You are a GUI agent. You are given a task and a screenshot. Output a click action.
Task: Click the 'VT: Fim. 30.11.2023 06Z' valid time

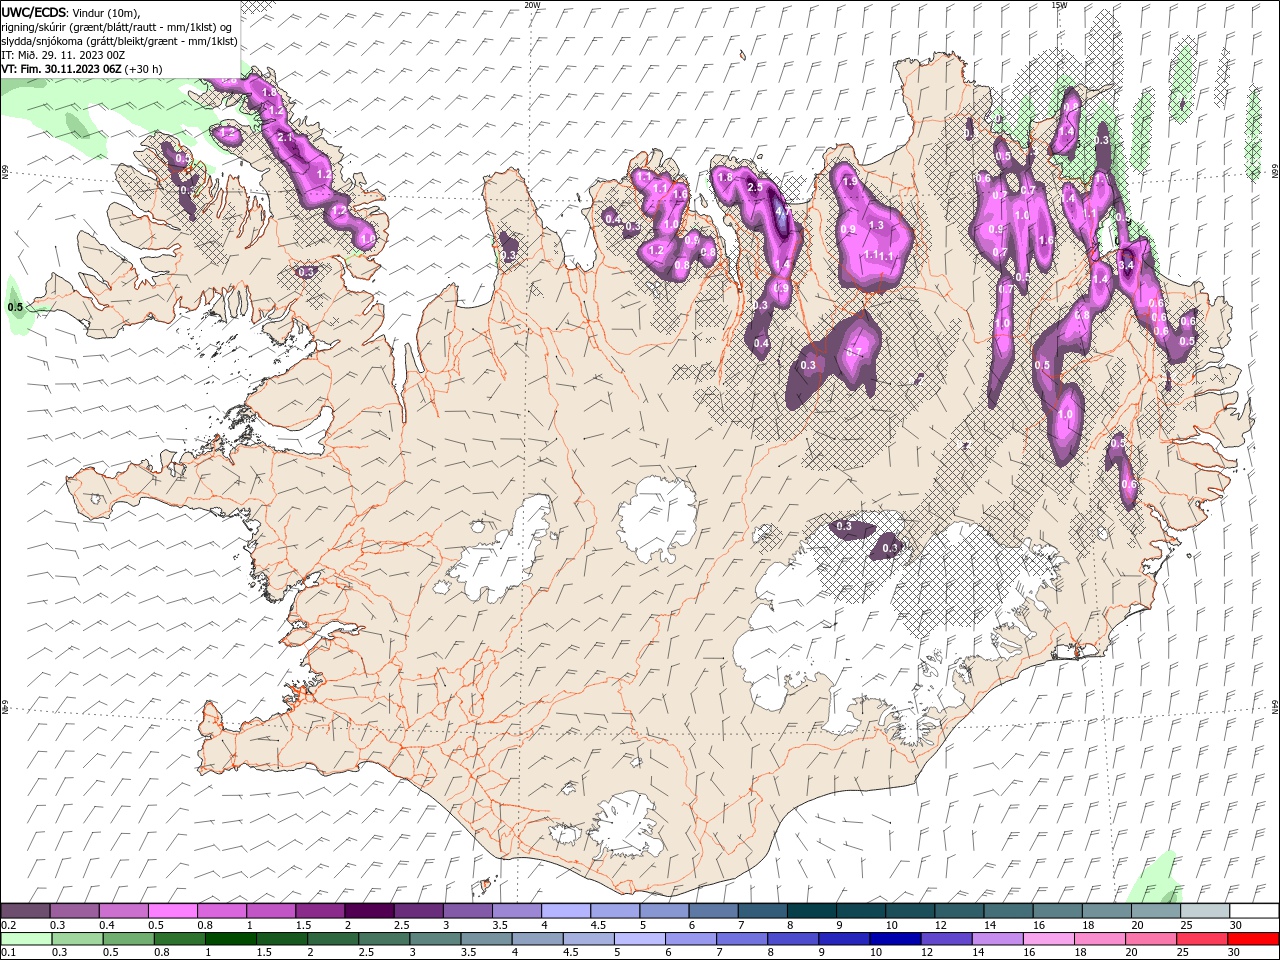tap(61, 69)
